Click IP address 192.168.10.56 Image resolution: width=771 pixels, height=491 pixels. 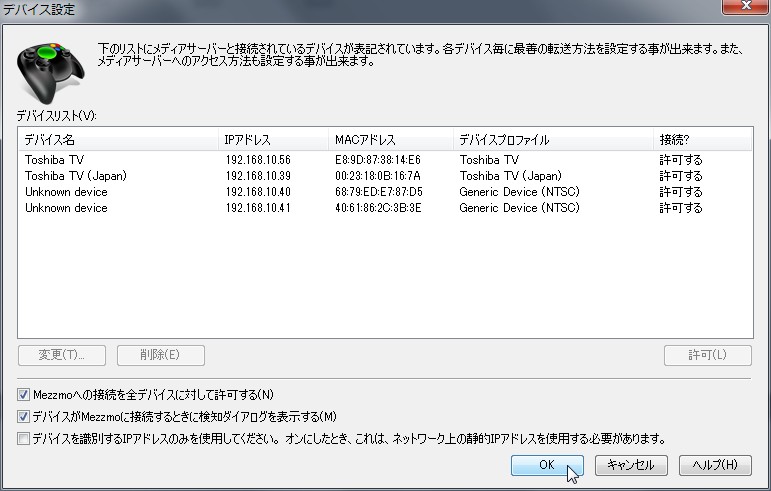[x=258, y=160]
